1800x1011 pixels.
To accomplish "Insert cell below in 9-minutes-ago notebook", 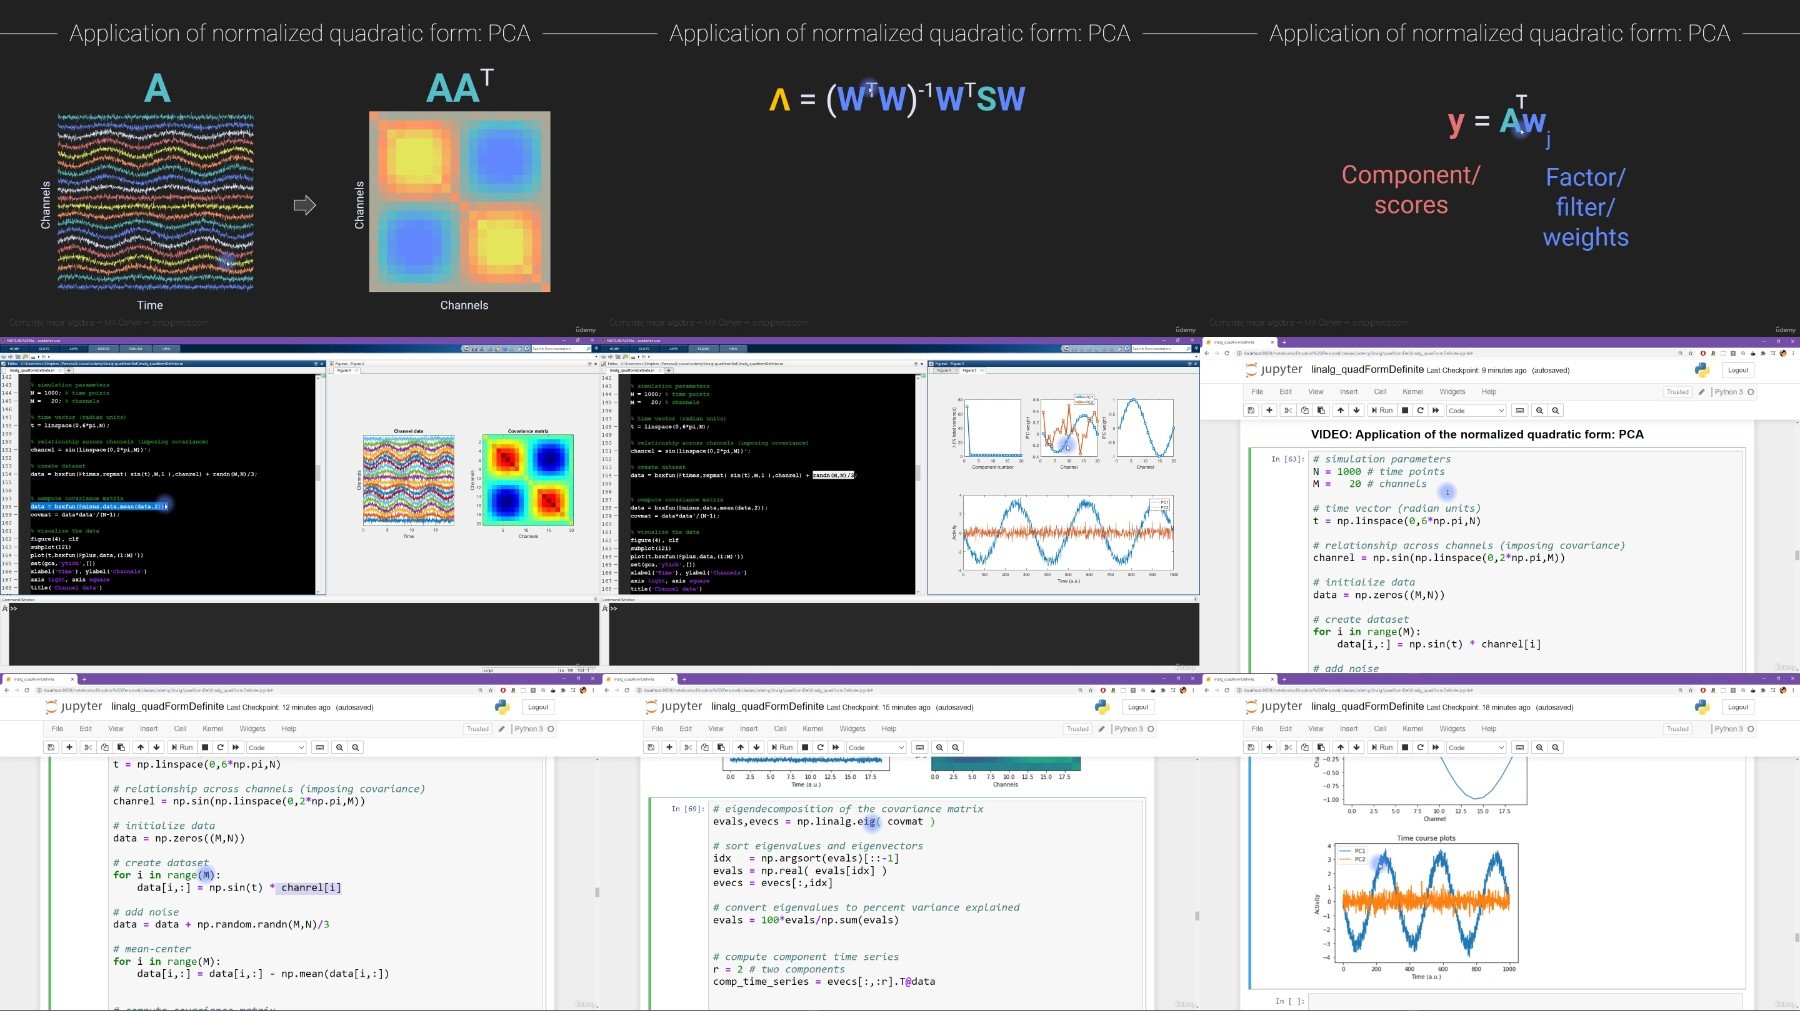I will (x=1269, y=410).
